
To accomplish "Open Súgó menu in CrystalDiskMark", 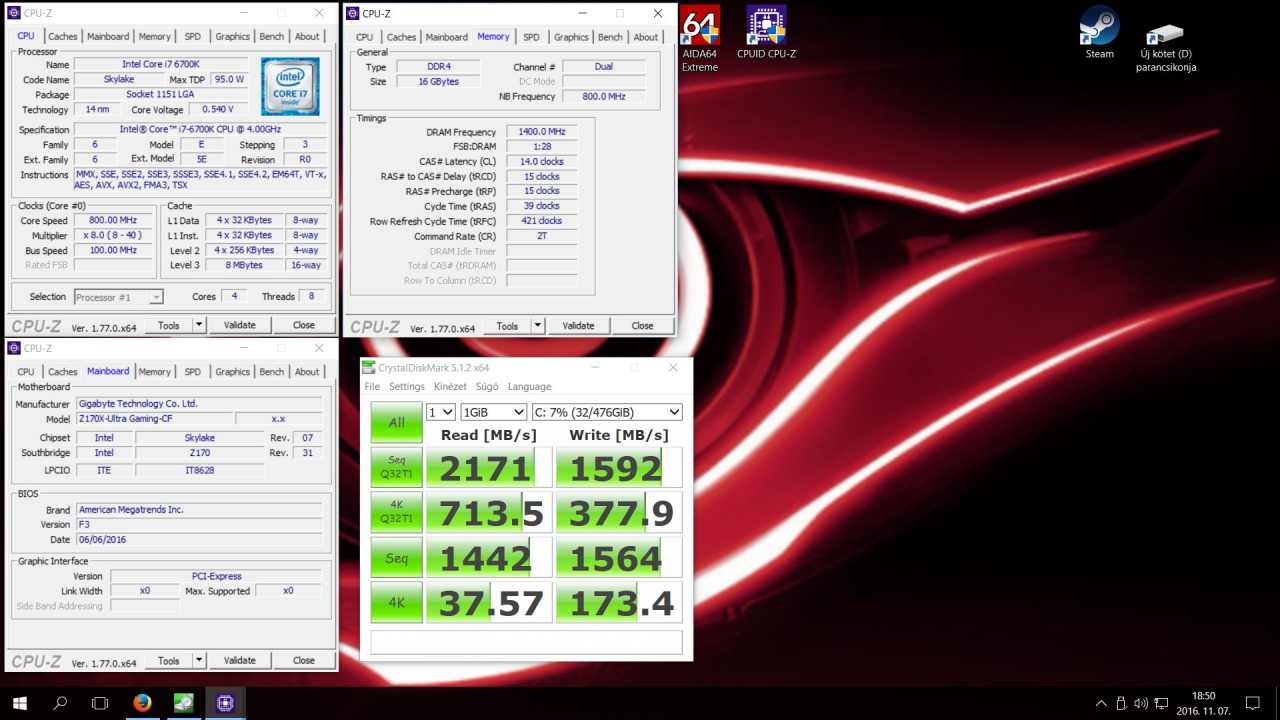I will pos(487,386).
